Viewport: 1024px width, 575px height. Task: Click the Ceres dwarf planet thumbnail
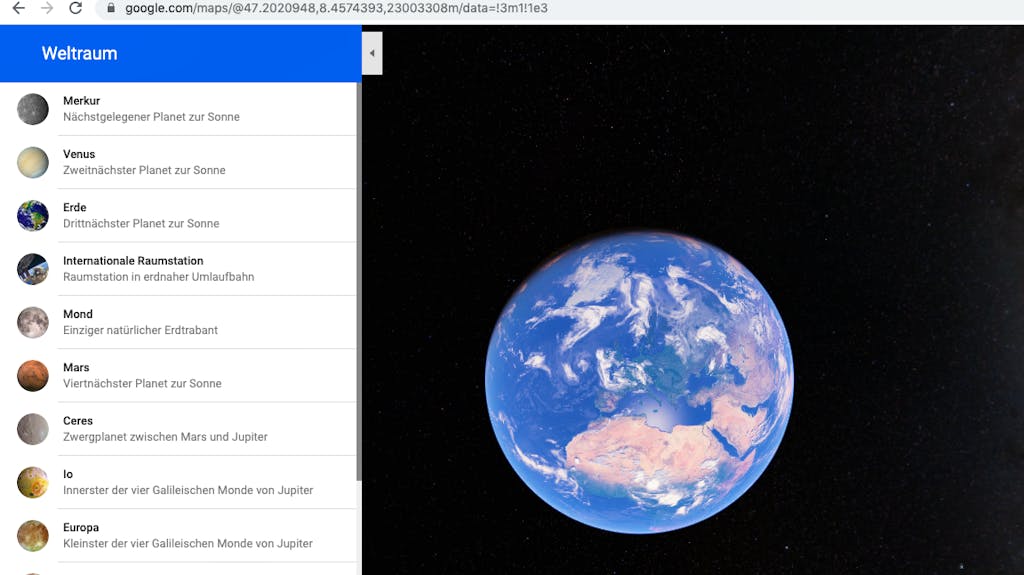coord(33,429)
